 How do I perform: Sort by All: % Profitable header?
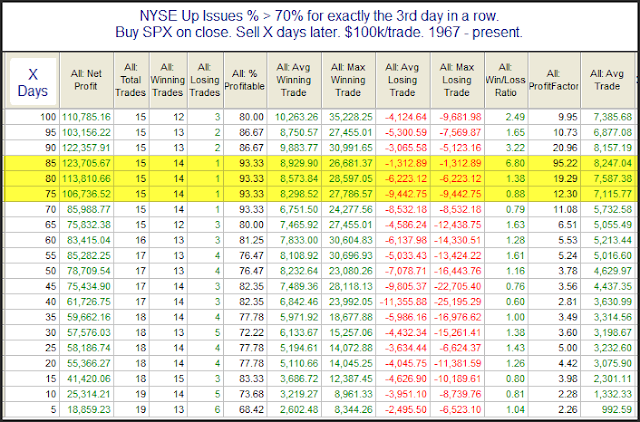244,80
